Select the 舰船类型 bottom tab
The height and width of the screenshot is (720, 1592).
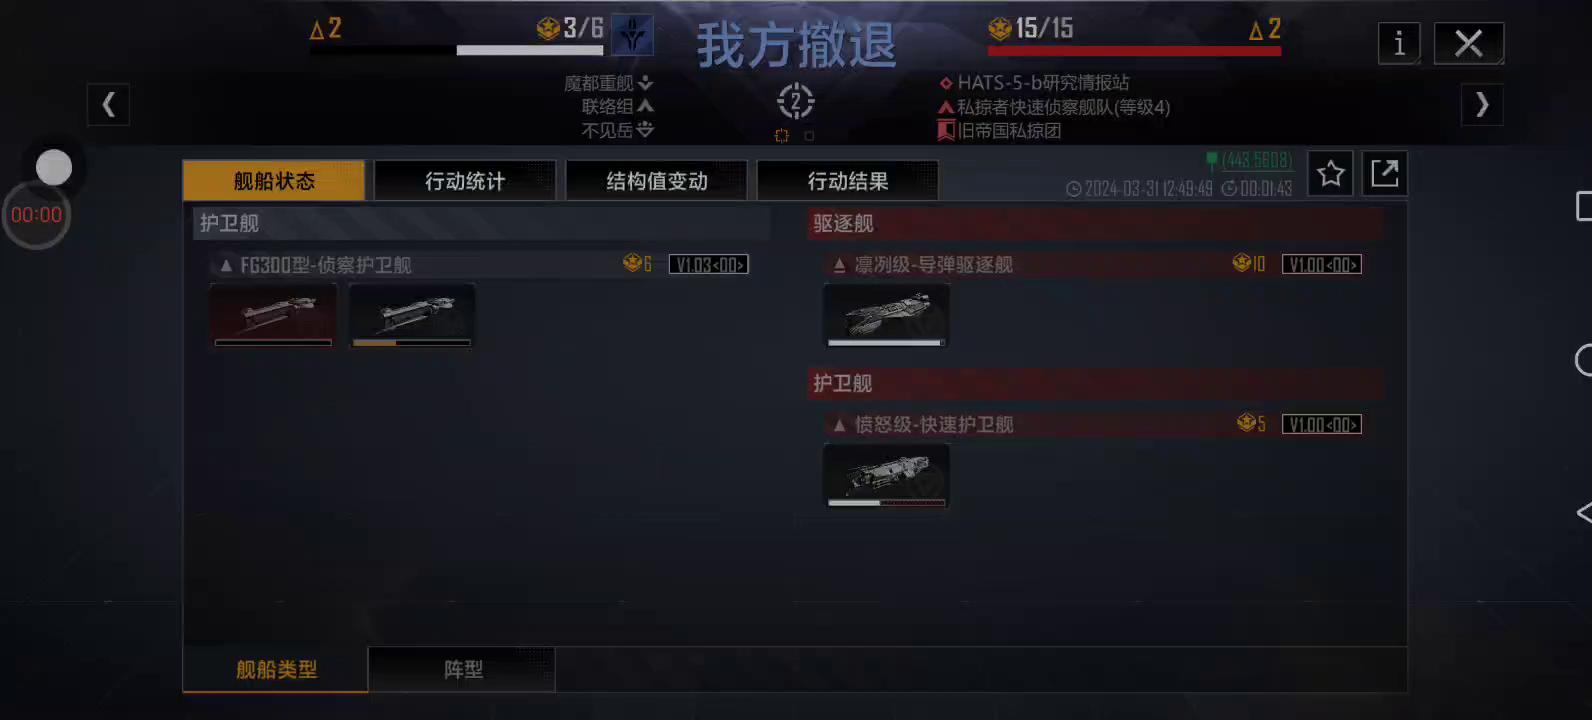click(276, 669)
